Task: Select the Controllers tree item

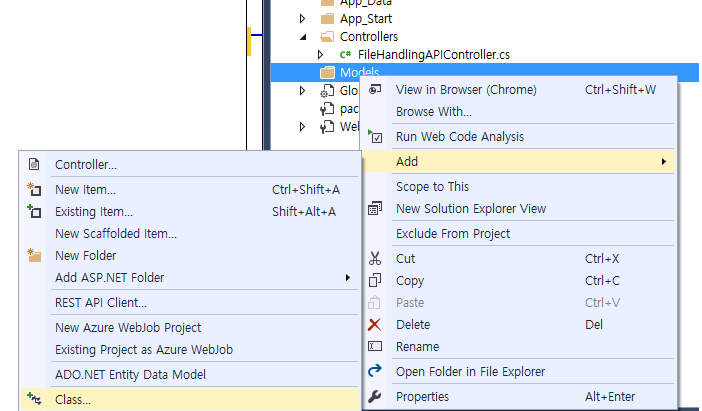Action: (x=369, y=37)
